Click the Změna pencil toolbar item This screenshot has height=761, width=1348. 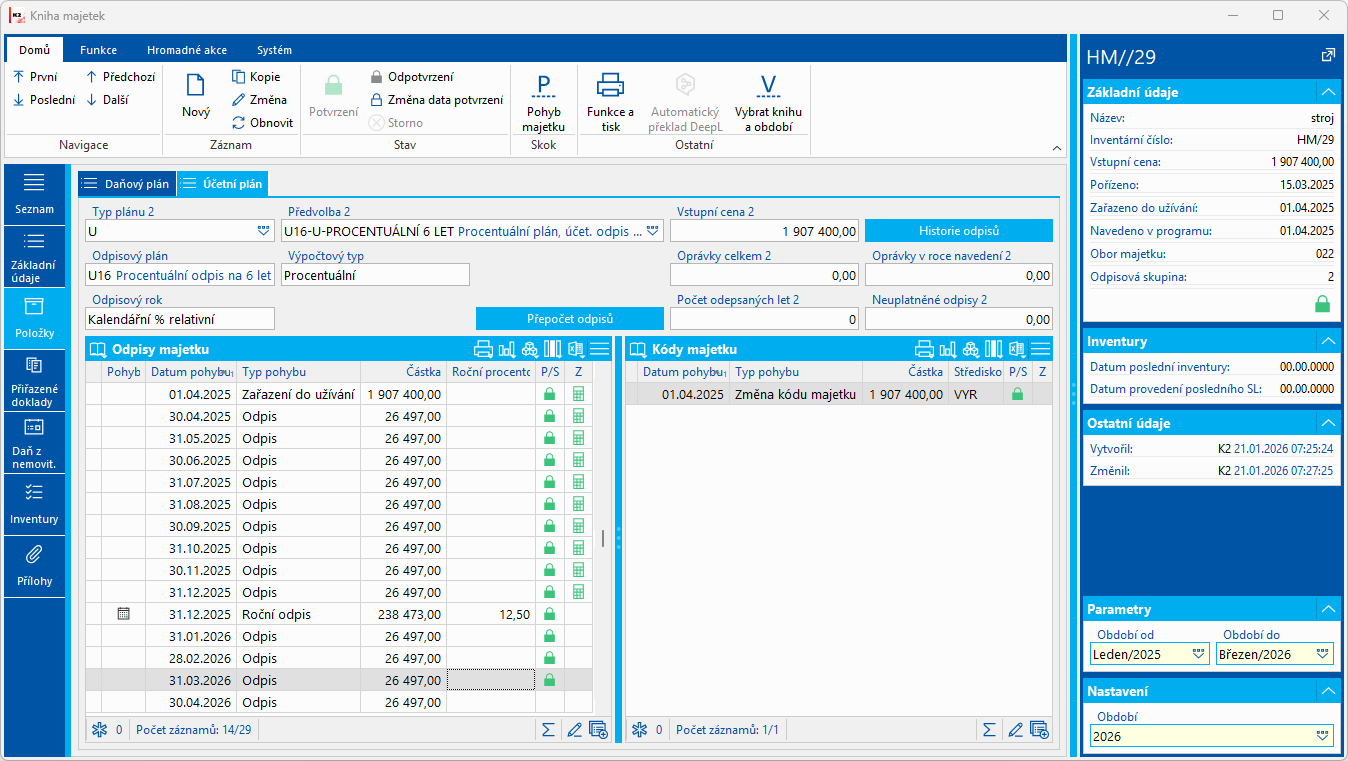coord(260,99)
